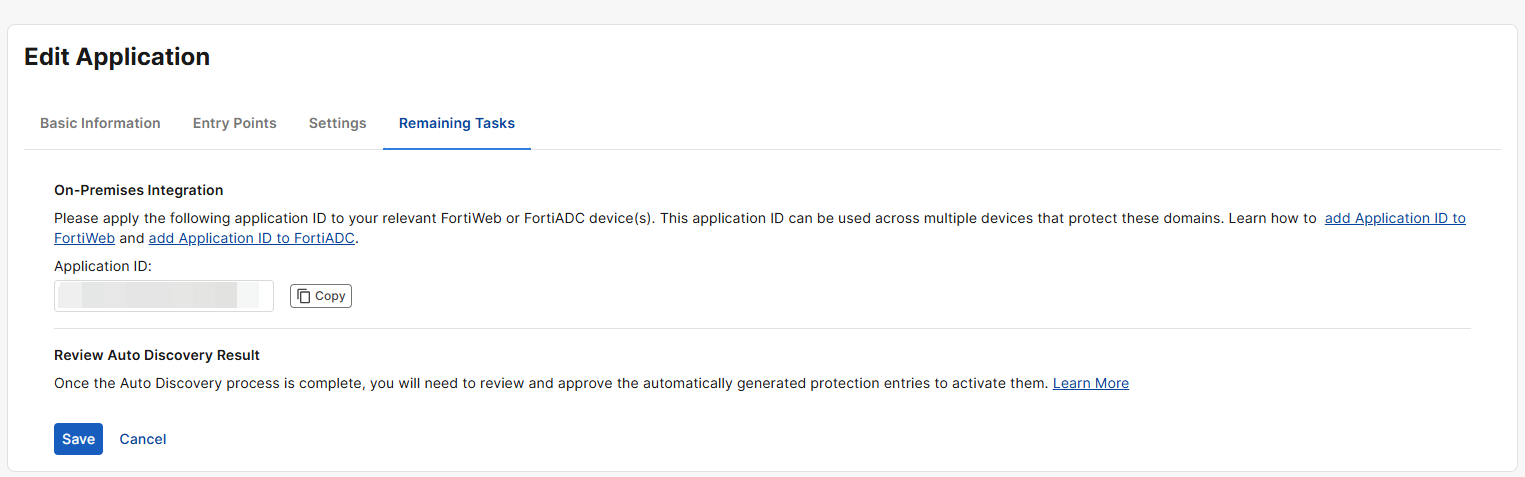Open the Entry Points tab

point(234,123)
